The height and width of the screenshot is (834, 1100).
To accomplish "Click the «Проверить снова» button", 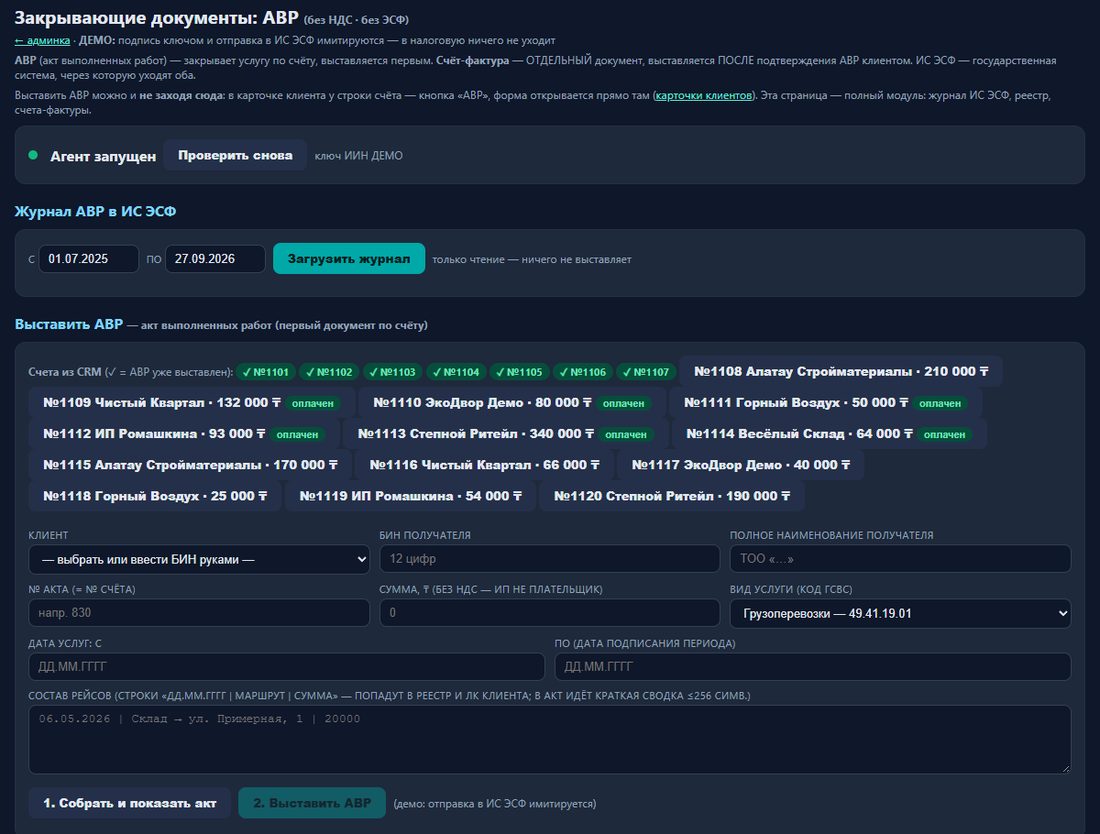I will [x=235, y=155].
